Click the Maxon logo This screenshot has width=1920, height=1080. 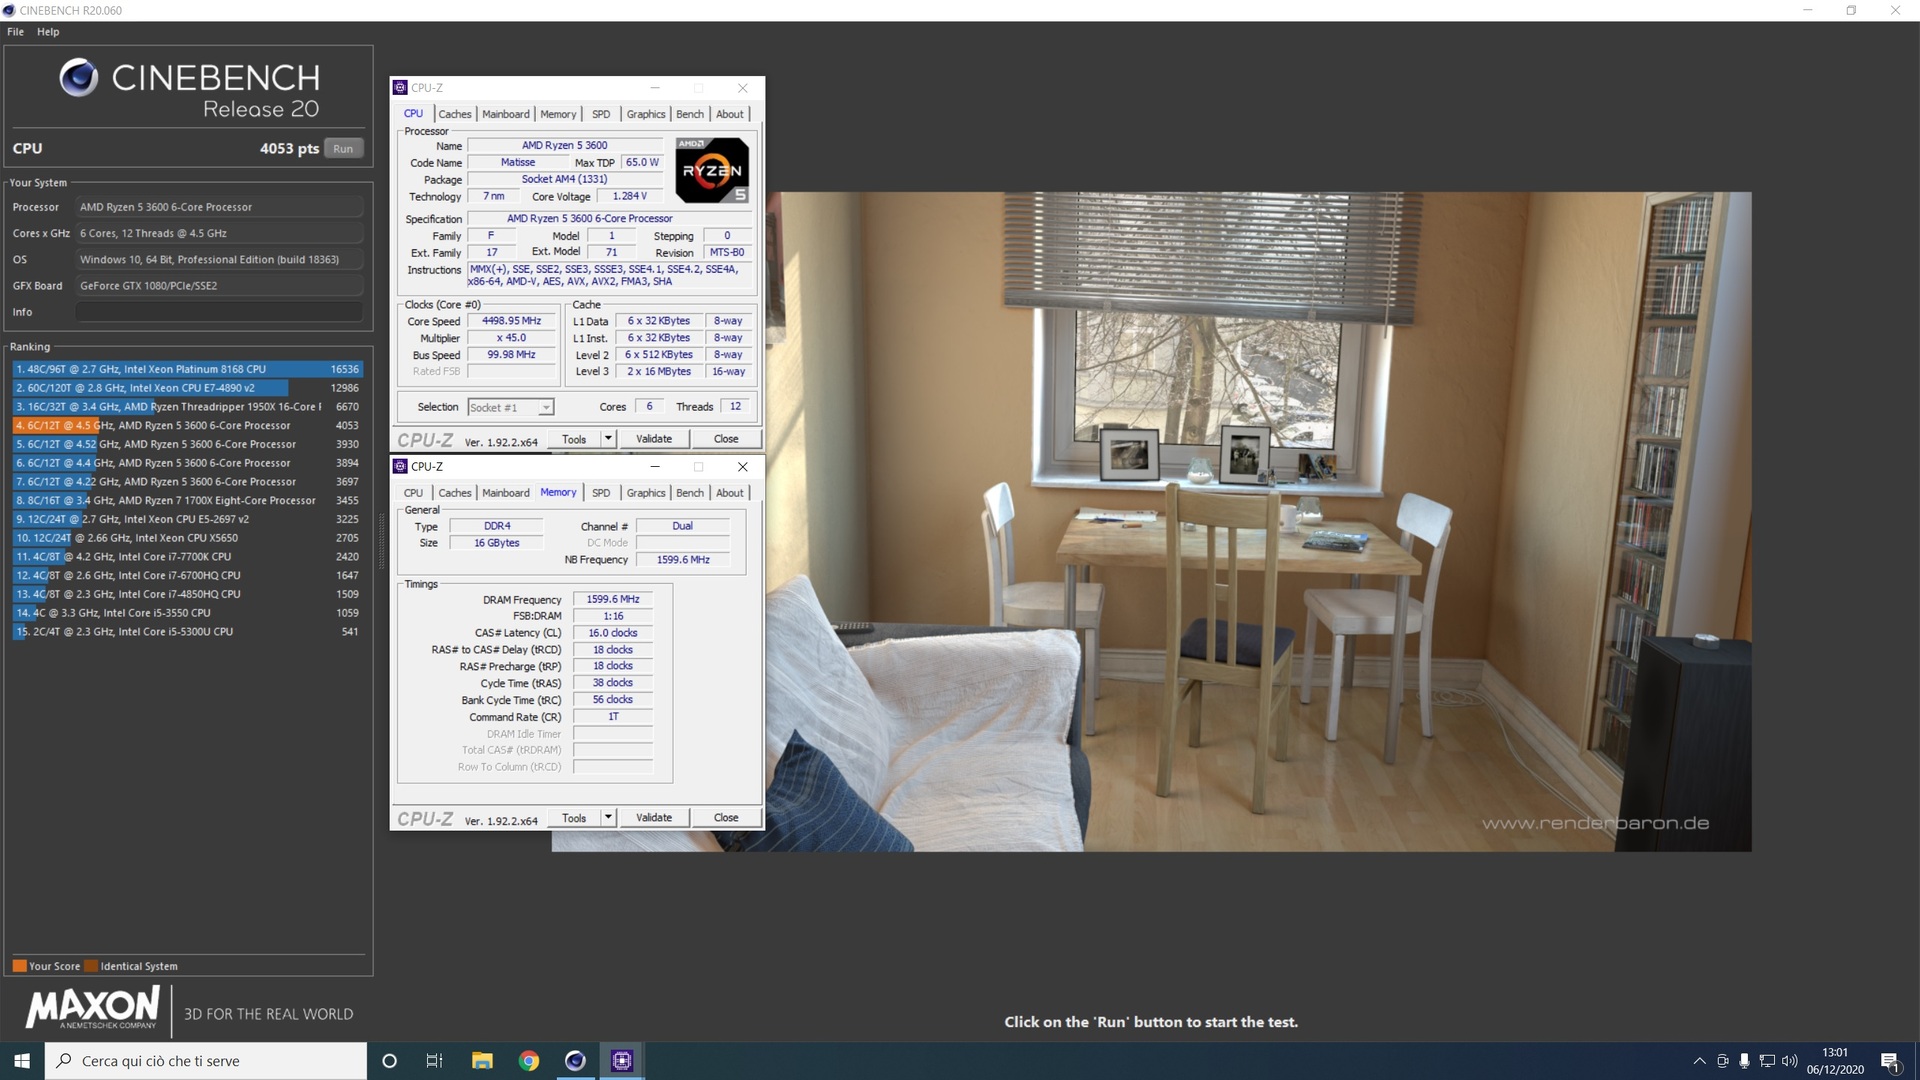click(92, 1008)
